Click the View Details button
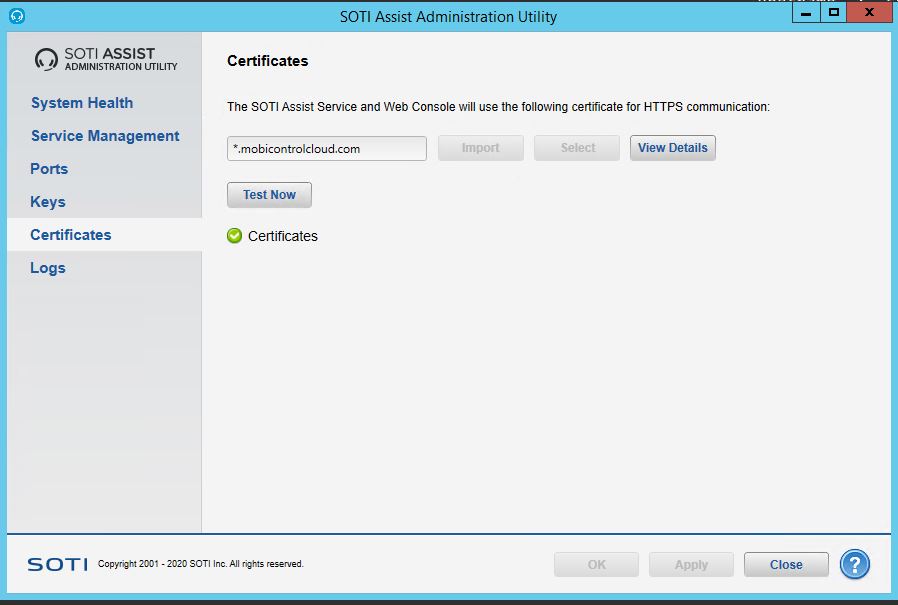 (x=673, y=148)
